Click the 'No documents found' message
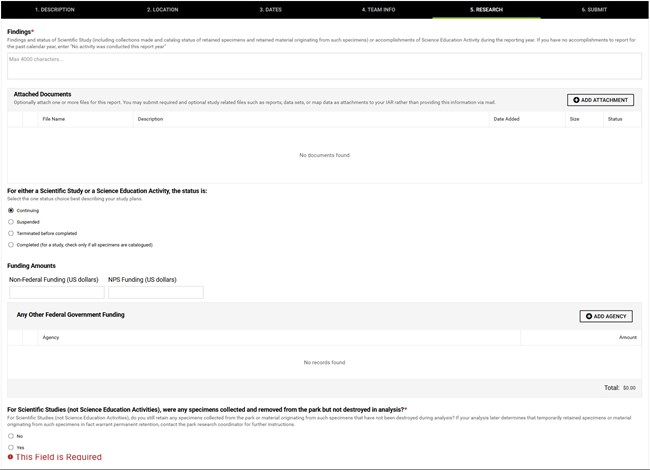 pyautogui.click(x=325, y=155)
